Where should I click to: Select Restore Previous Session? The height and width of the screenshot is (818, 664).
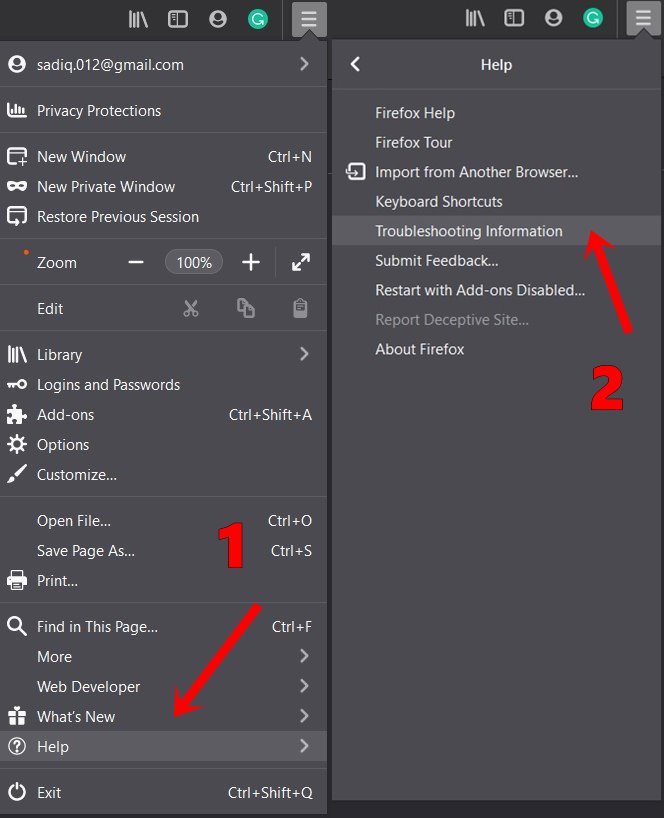point(163,216)
